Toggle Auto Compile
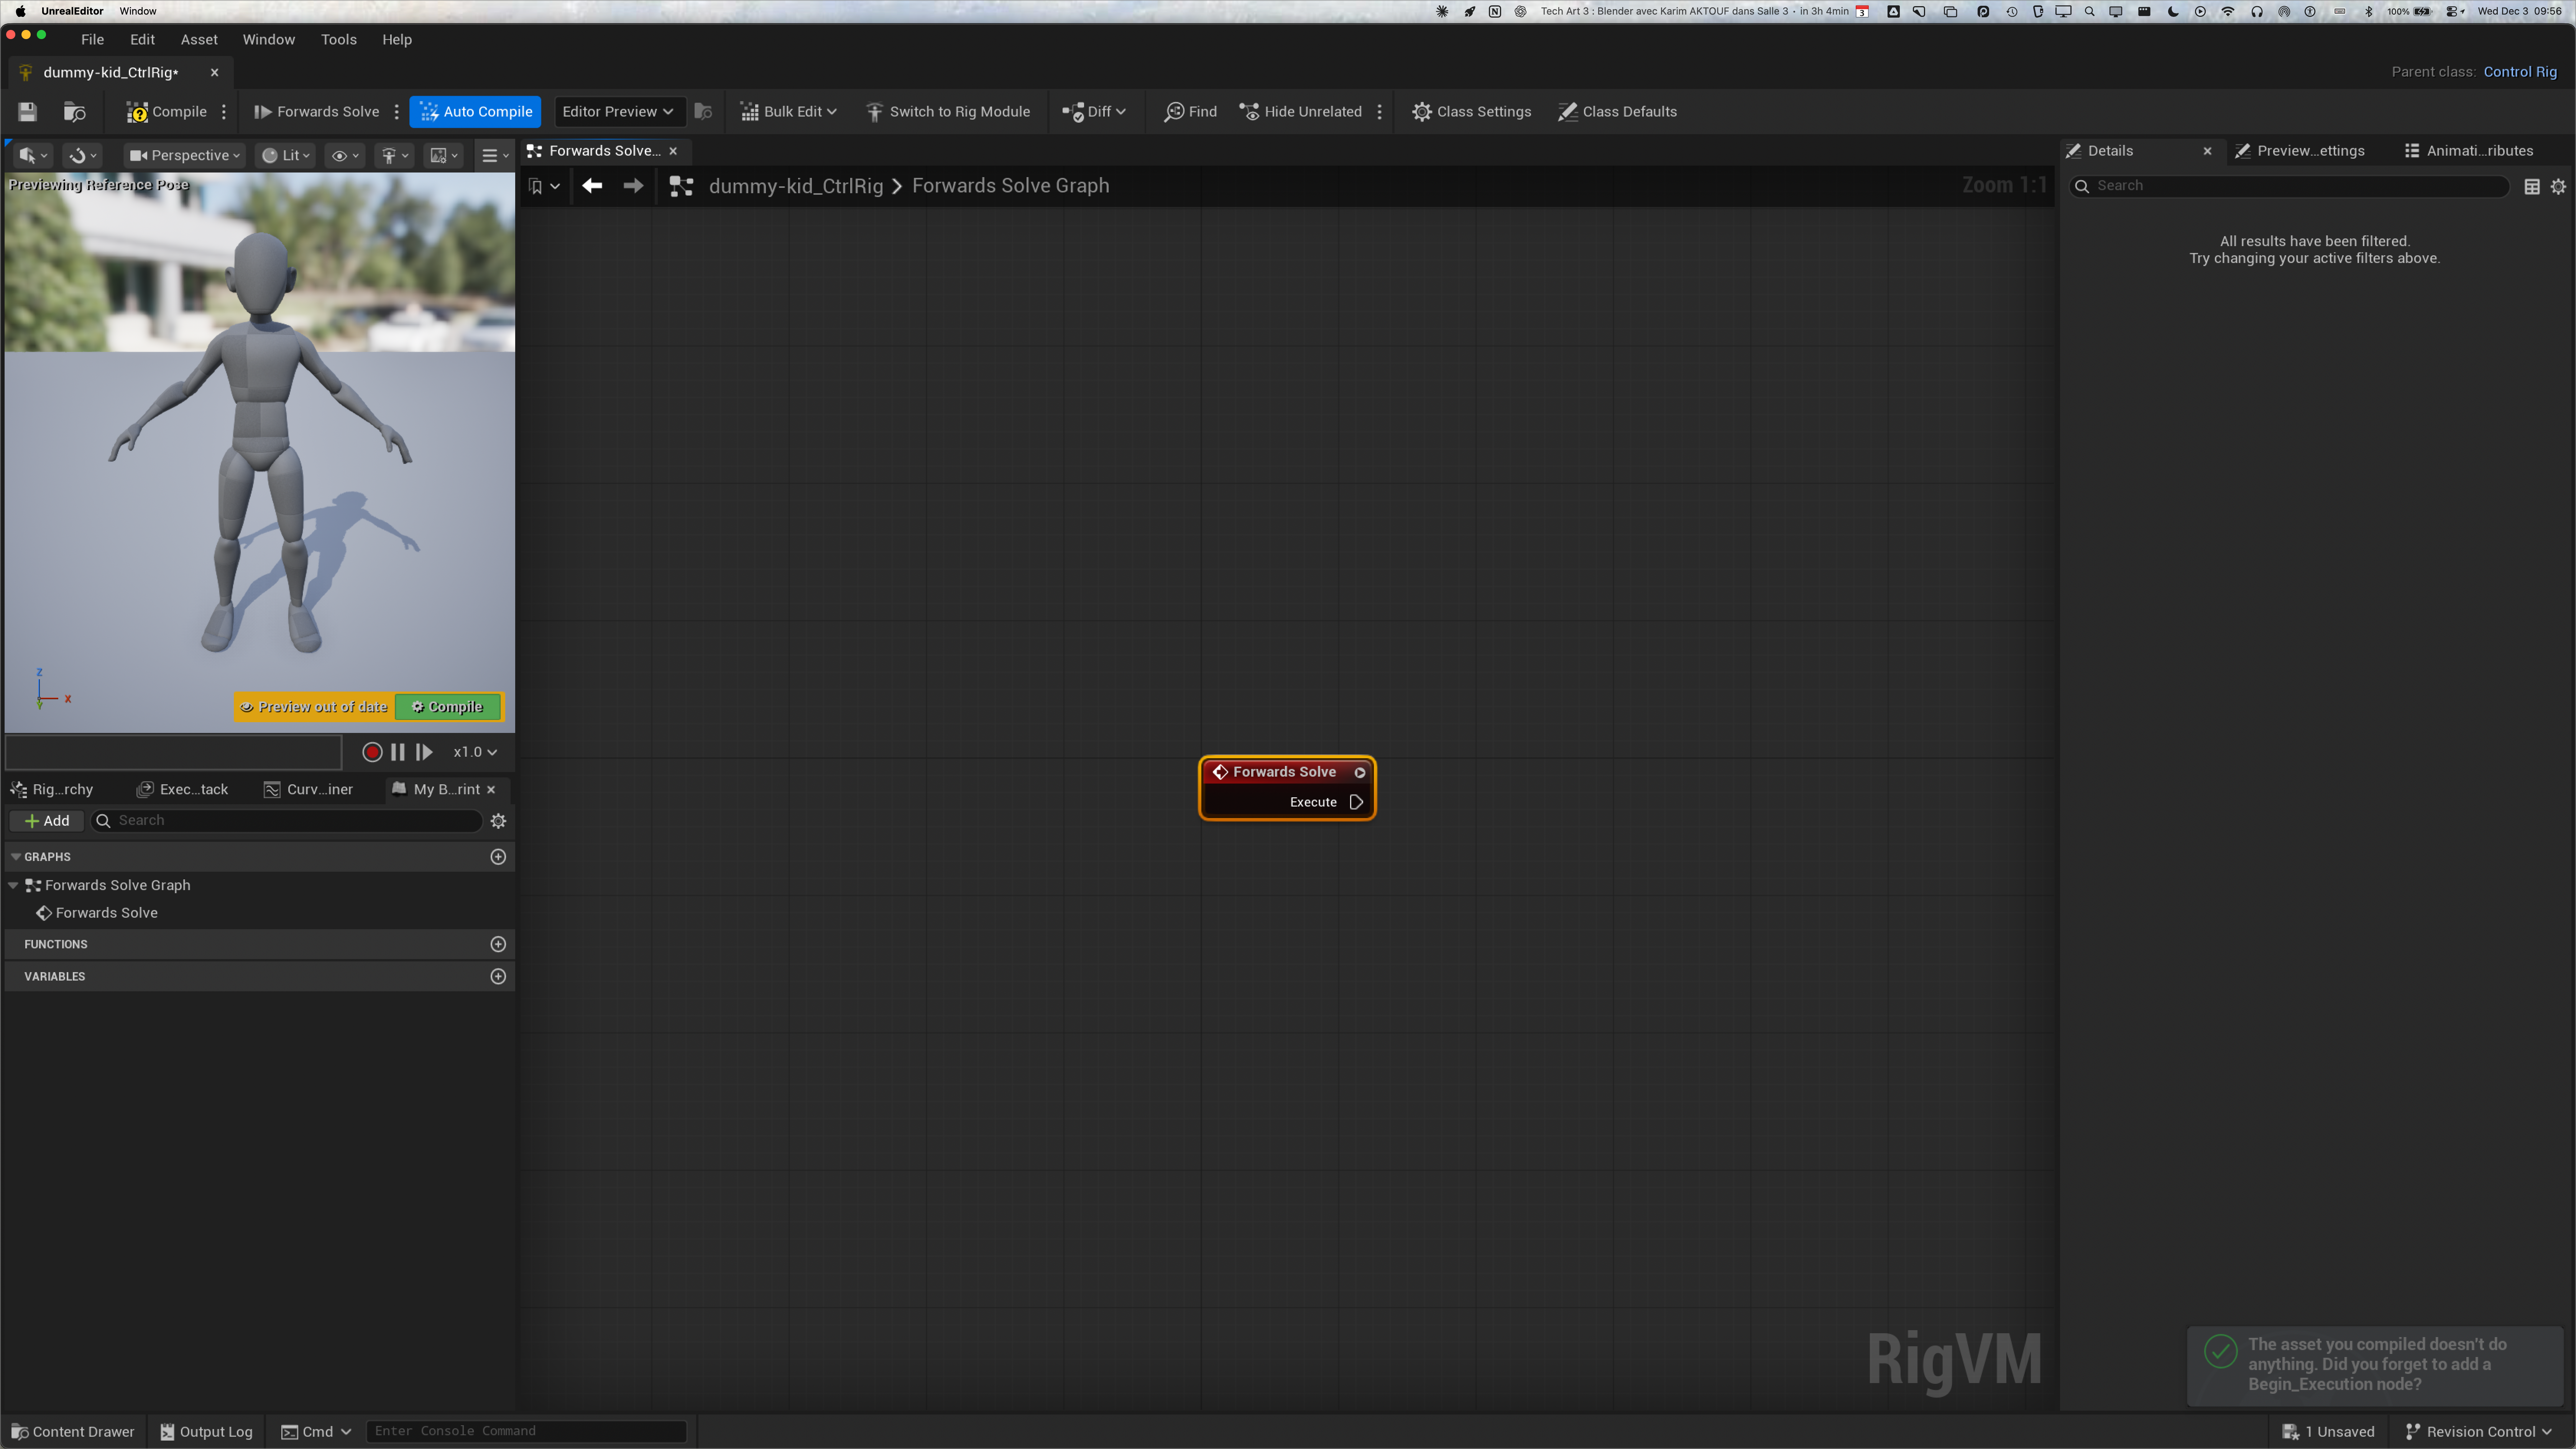The width and height of the screenshot is (2576, 1449). click(x=475, y=112)
